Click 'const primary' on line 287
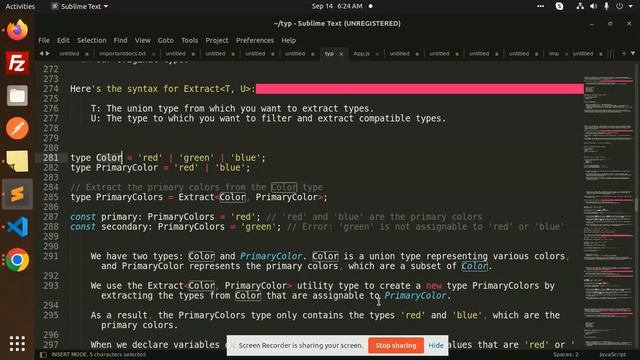Image resolution: width=640 pixels, height=360 pixels. (x=106, y=217)
